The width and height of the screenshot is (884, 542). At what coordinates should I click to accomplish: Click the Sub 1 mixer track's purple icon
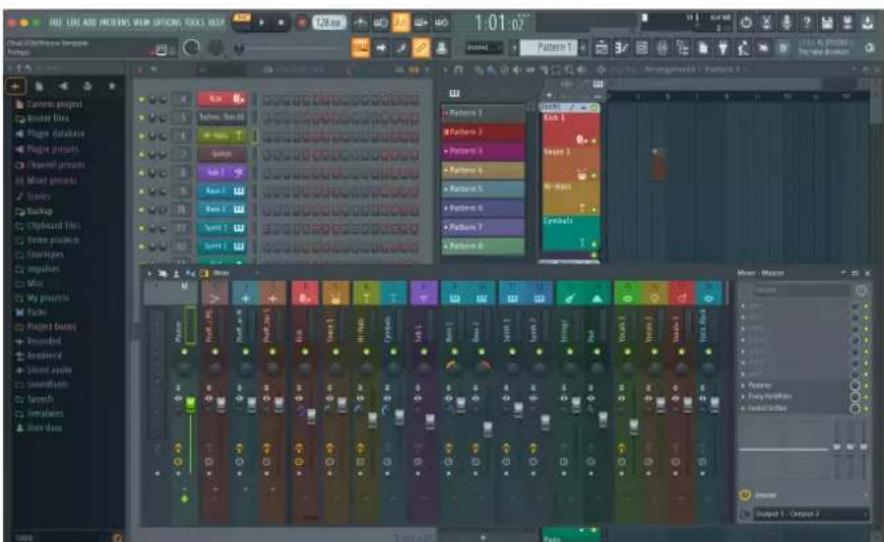(x=424, y=294)
